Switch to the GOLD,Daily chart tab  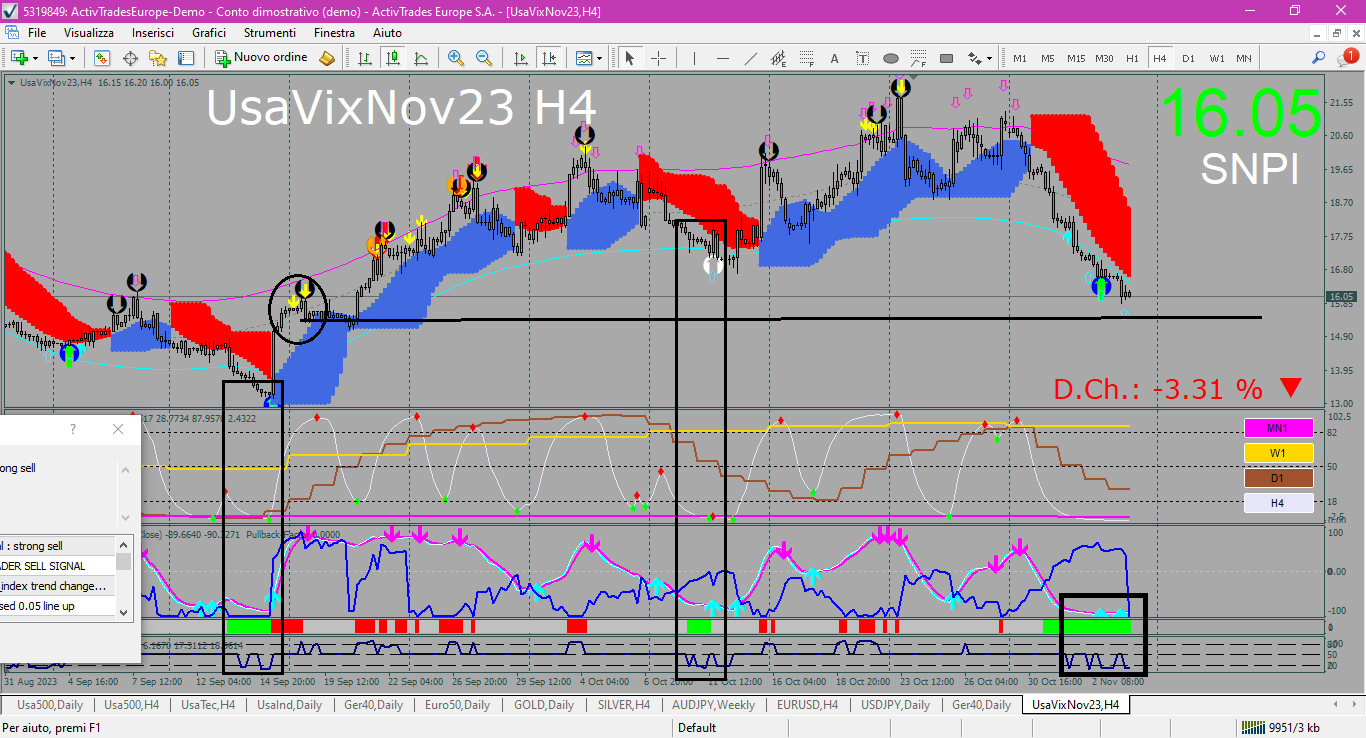point(544,705)
